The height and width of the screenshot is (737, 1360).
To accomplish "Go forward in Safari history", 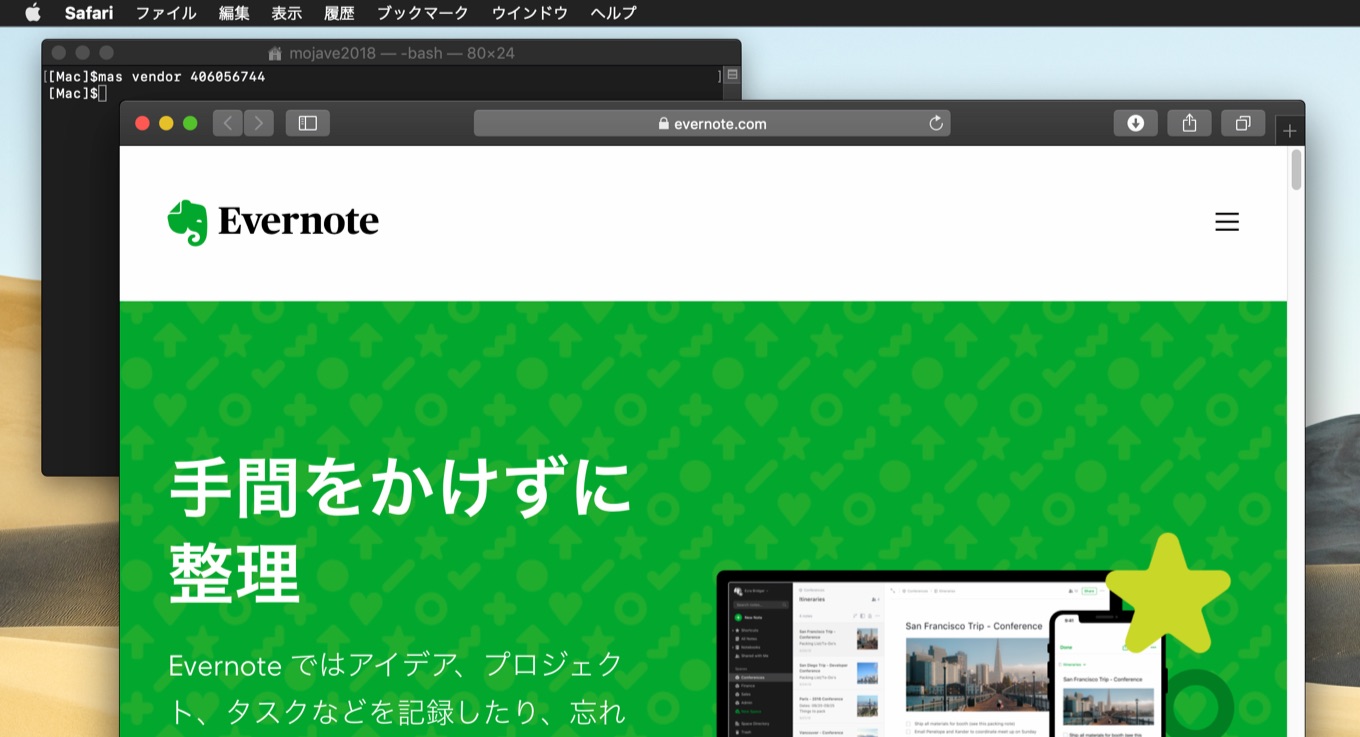I will tap(259, 123).
